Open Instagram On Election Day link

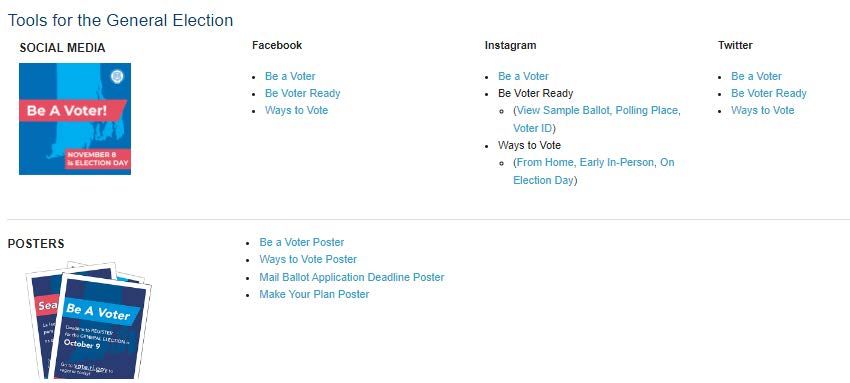click(594, 171)
